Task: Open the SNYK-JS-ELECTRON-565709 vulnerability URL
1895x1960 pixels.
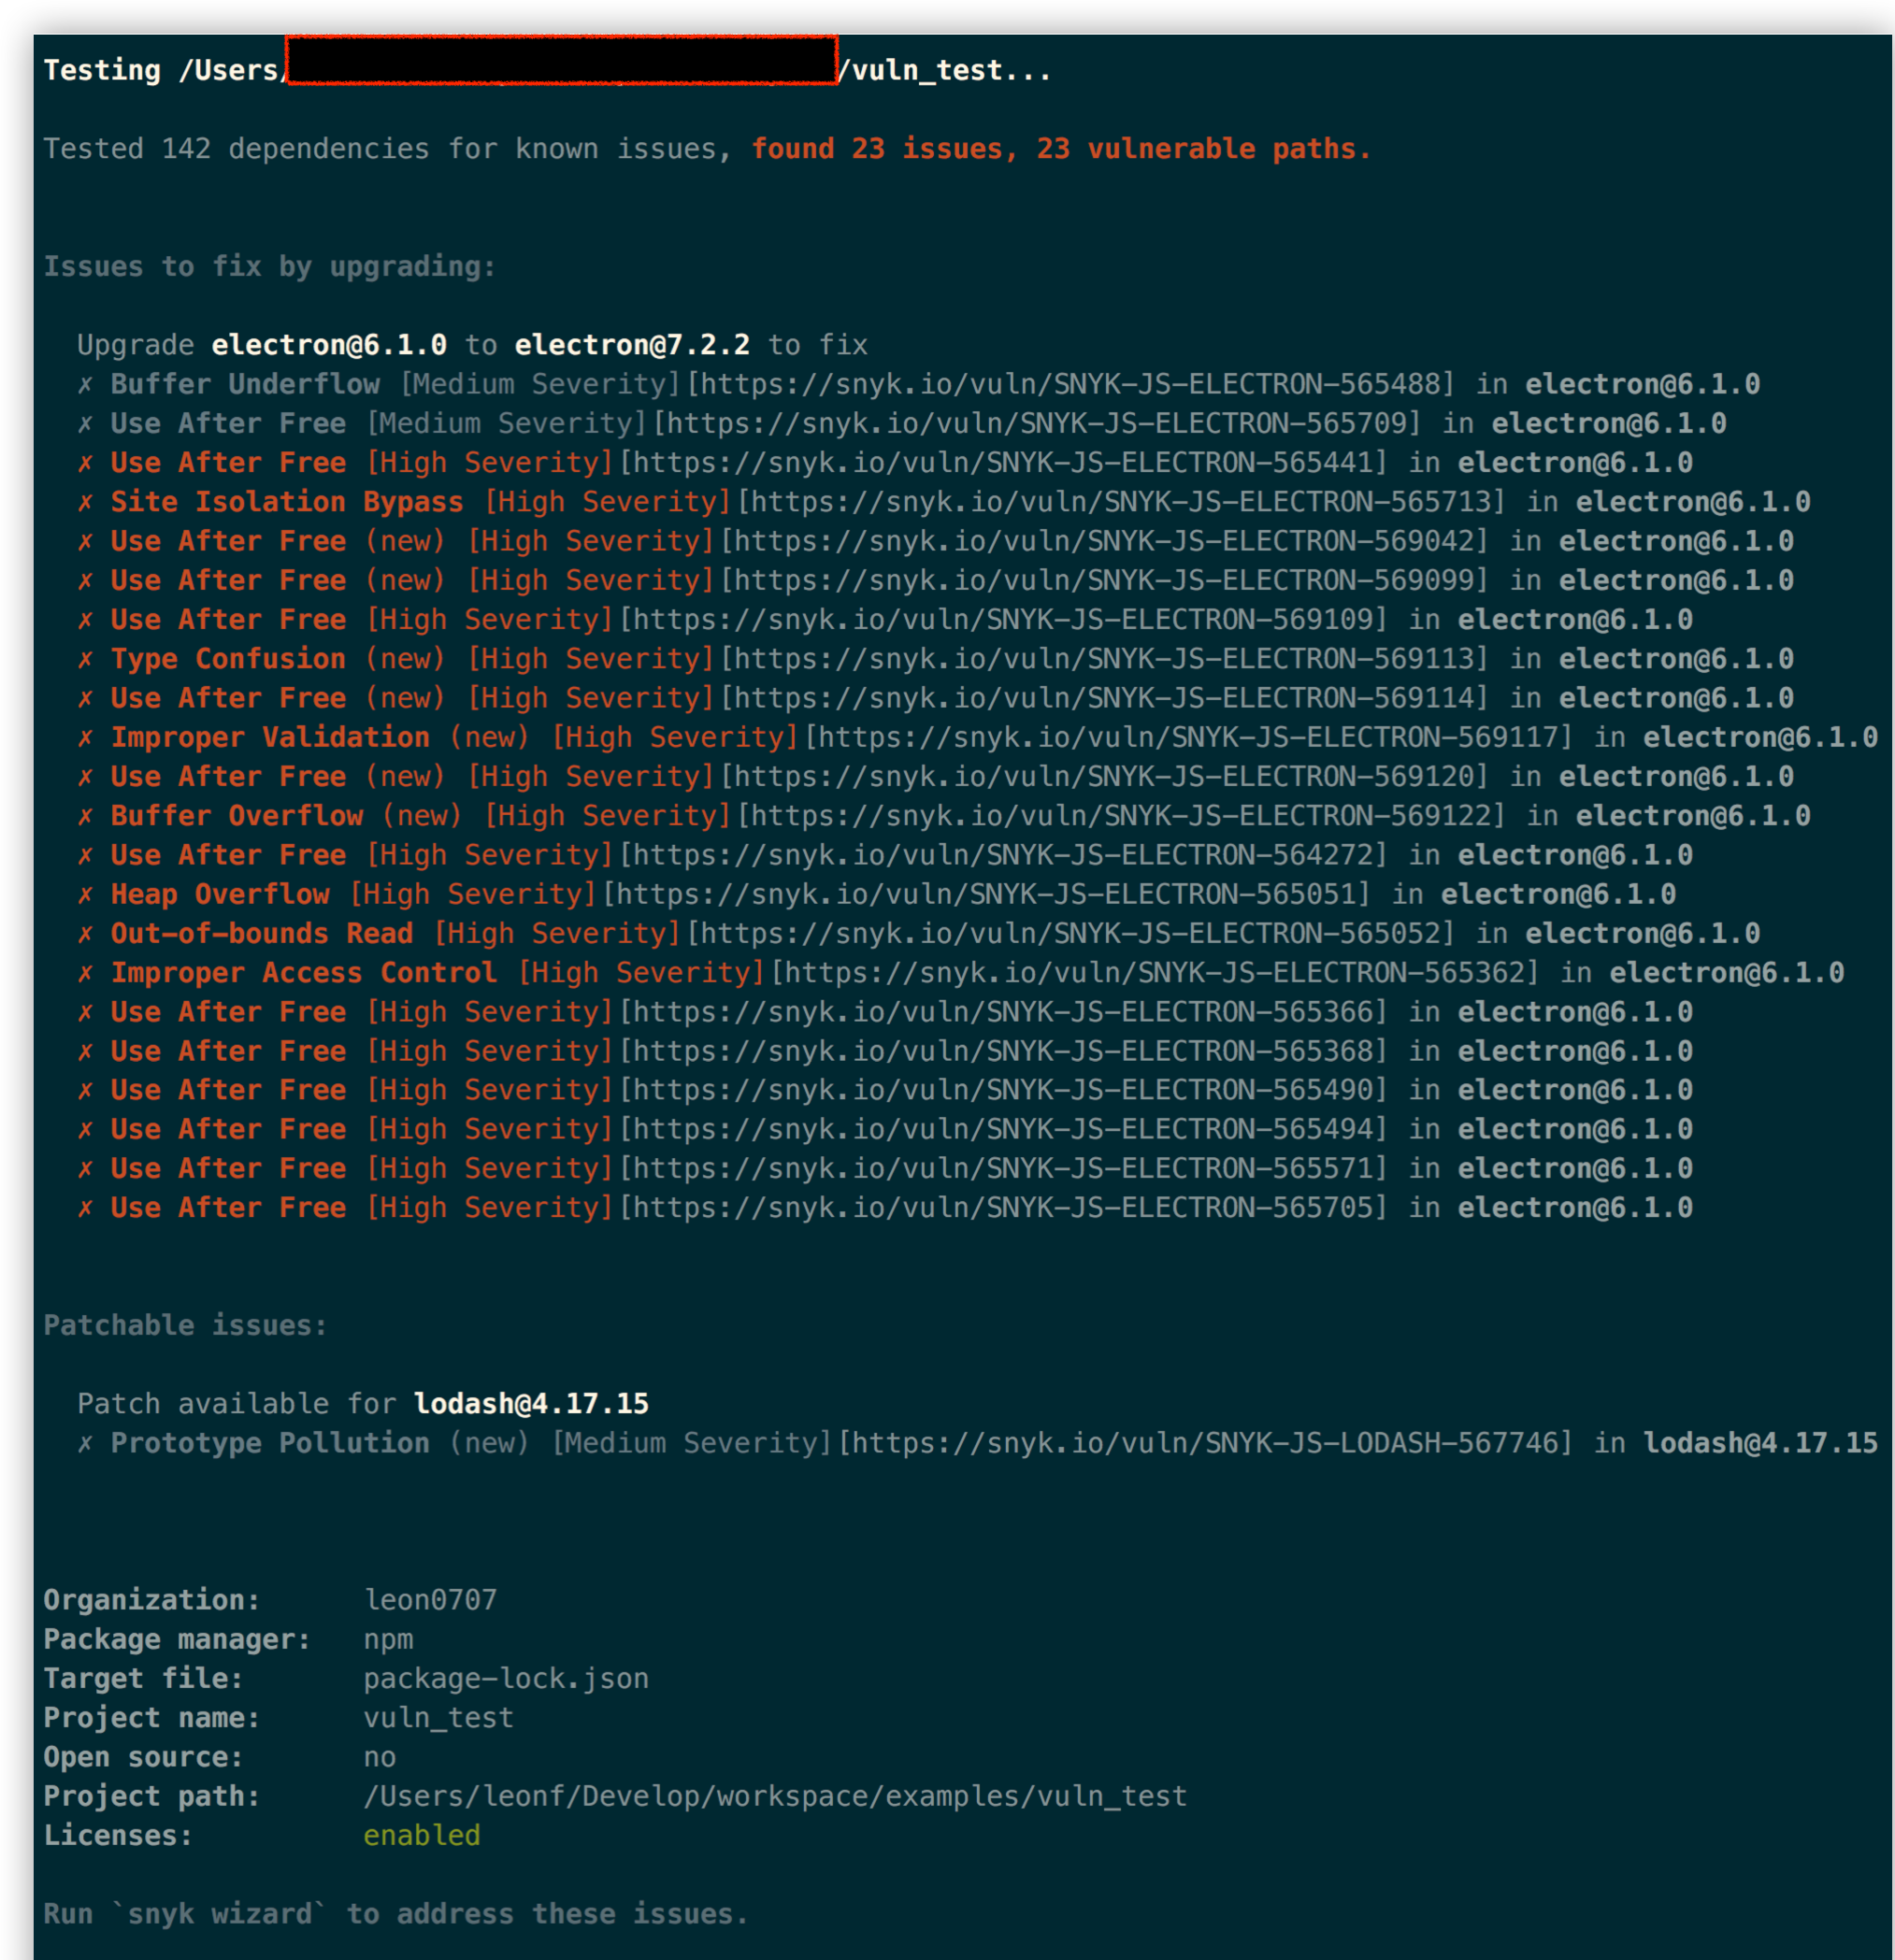Action: pyautogui.click(x=1036, y=423)
